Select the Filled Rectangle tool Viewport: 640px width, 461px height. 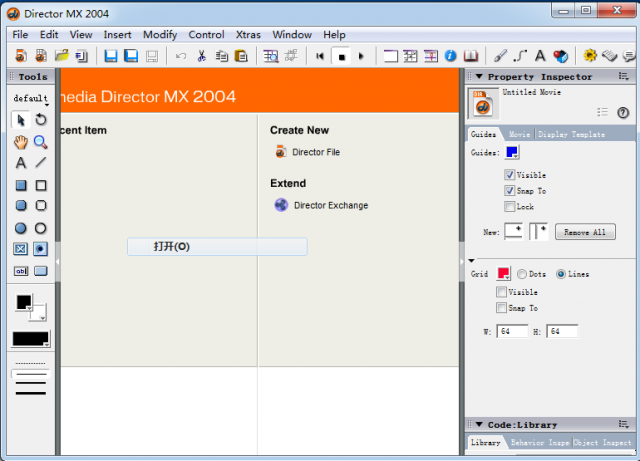coord(21,185)
